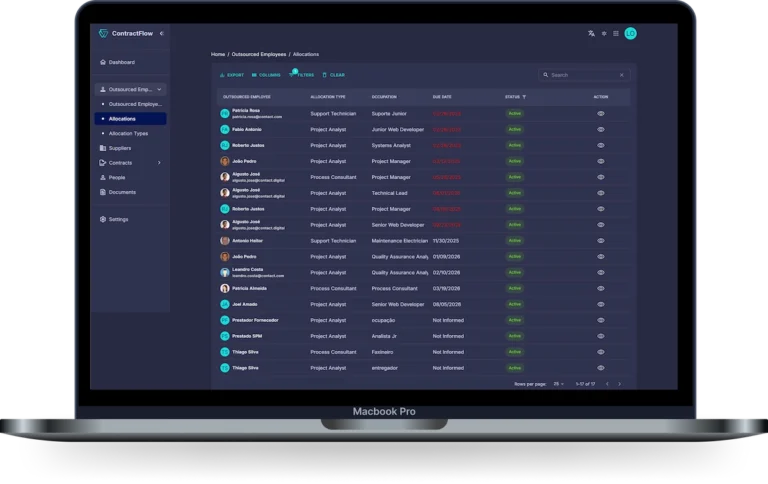Collapse the sidebar with the arrow icon
This screenshot has width=768, height=484.
[x=162, y=33]
